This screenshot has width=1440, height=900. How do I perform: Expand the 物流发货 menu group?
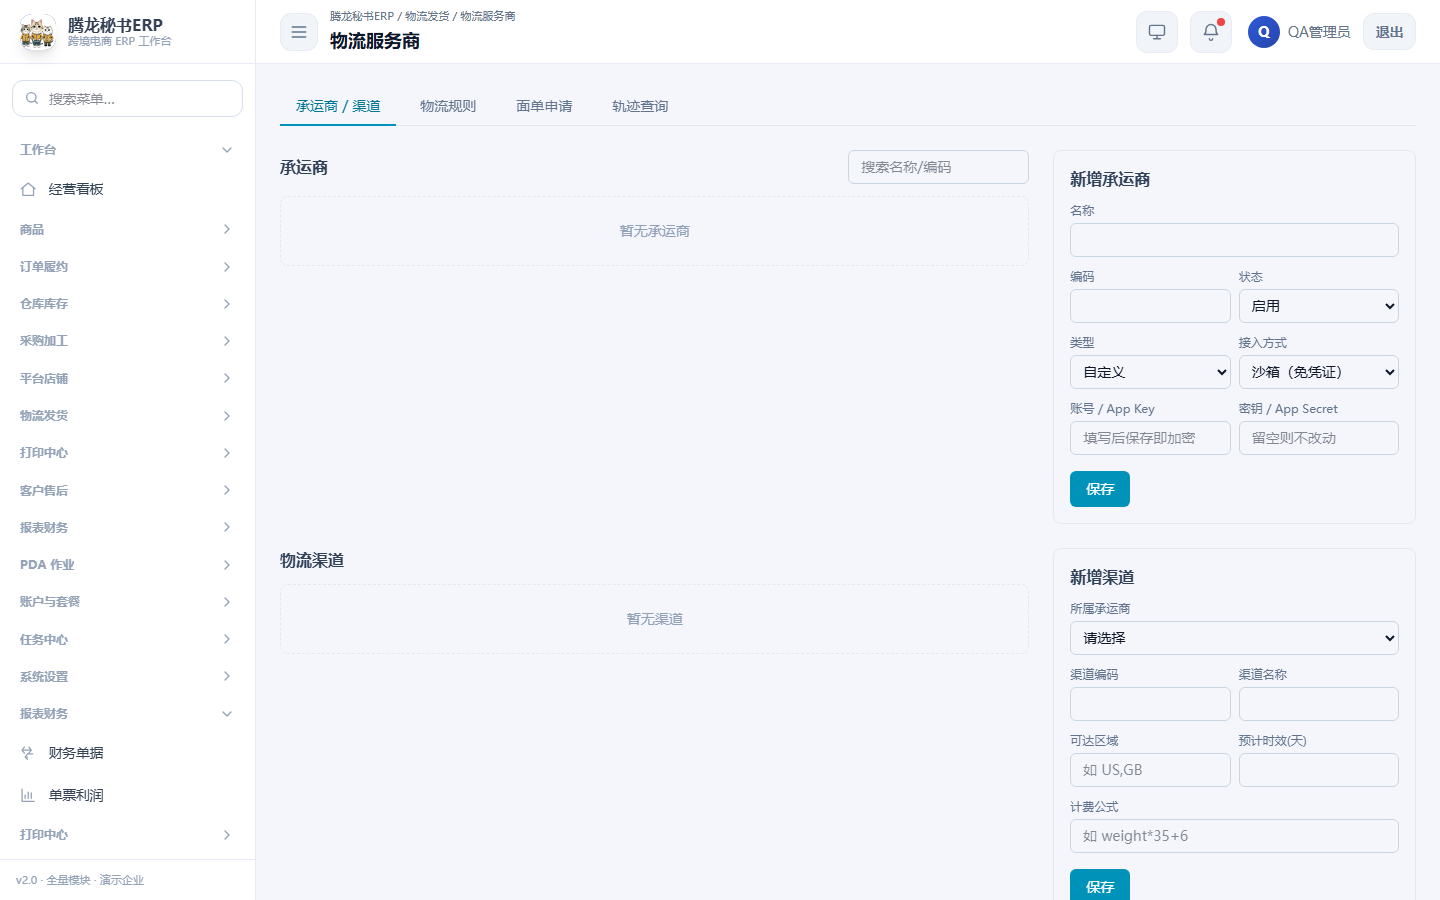[x=127, y=416]
